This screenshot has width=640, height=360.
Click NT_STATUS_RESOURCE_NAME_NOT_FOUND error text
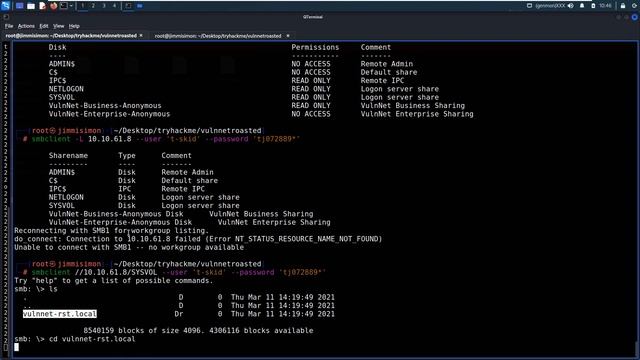coord(308,239)
